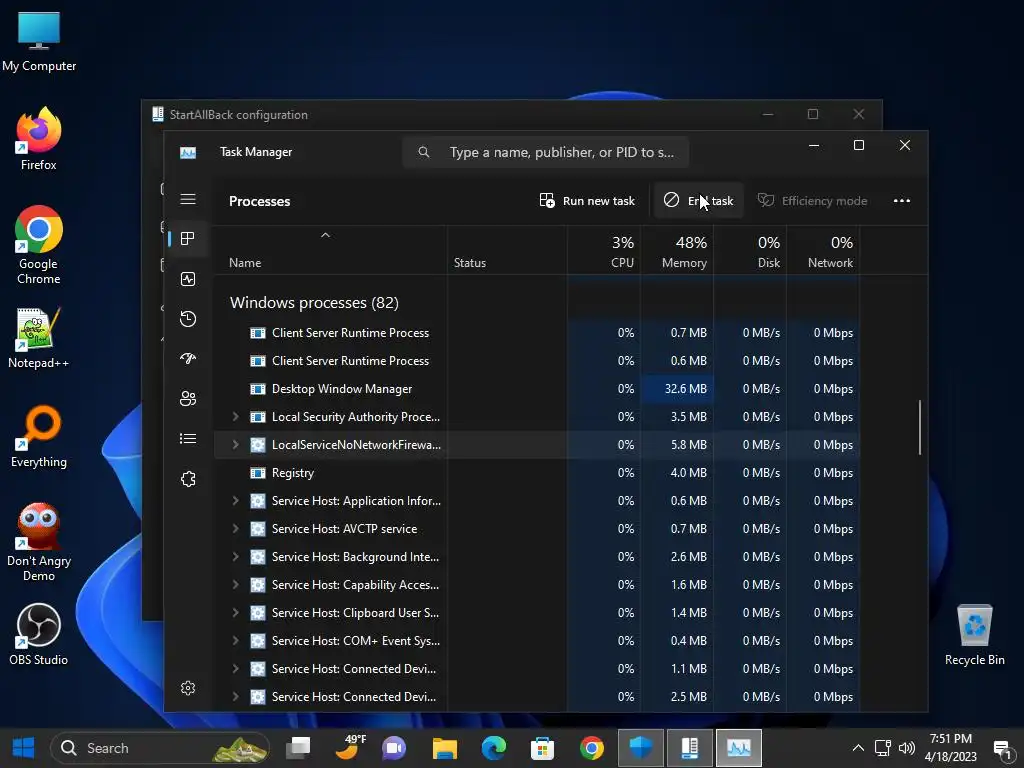Click the StartAllBack configuration window title
This screenshot has height=768, width=1024.
[x=238, y=115]
